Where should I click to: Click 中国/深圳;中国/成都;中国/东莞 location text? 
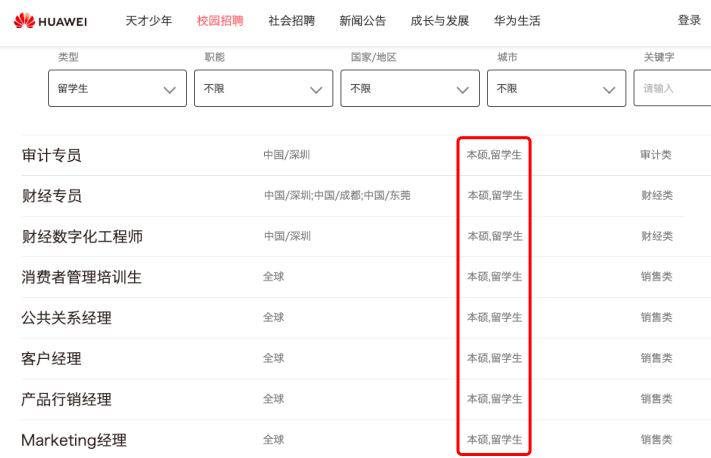tap(337, 195)
